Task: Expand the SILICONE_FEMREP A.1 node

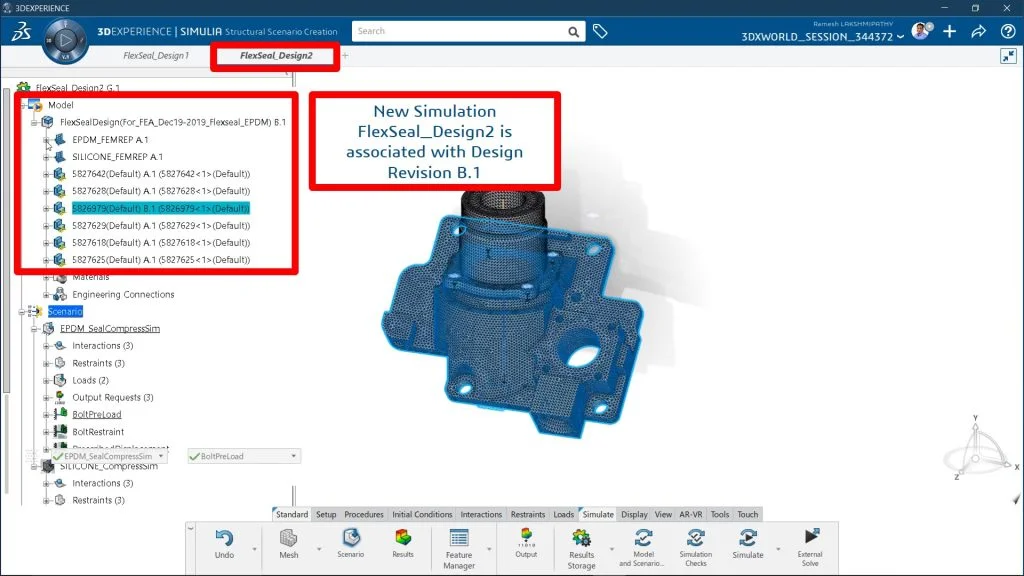Action: pyautogui.click(x=46, y=157)
